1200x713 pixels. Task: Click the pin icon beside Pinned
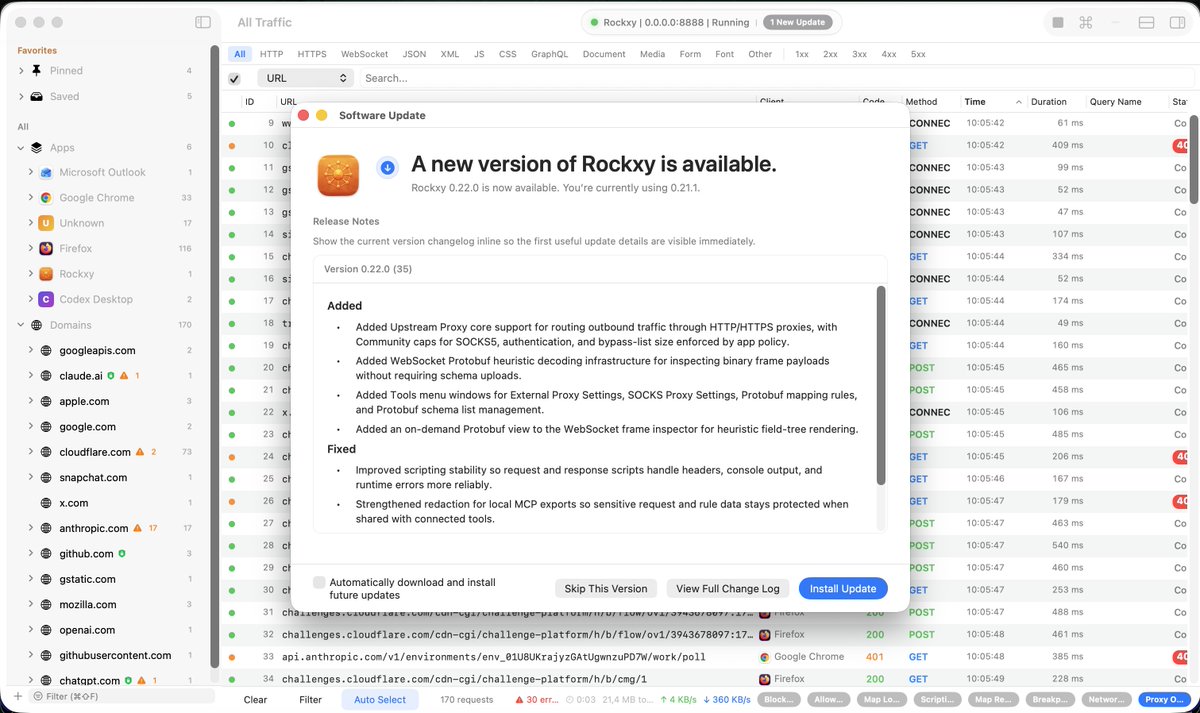click(37, 71)
